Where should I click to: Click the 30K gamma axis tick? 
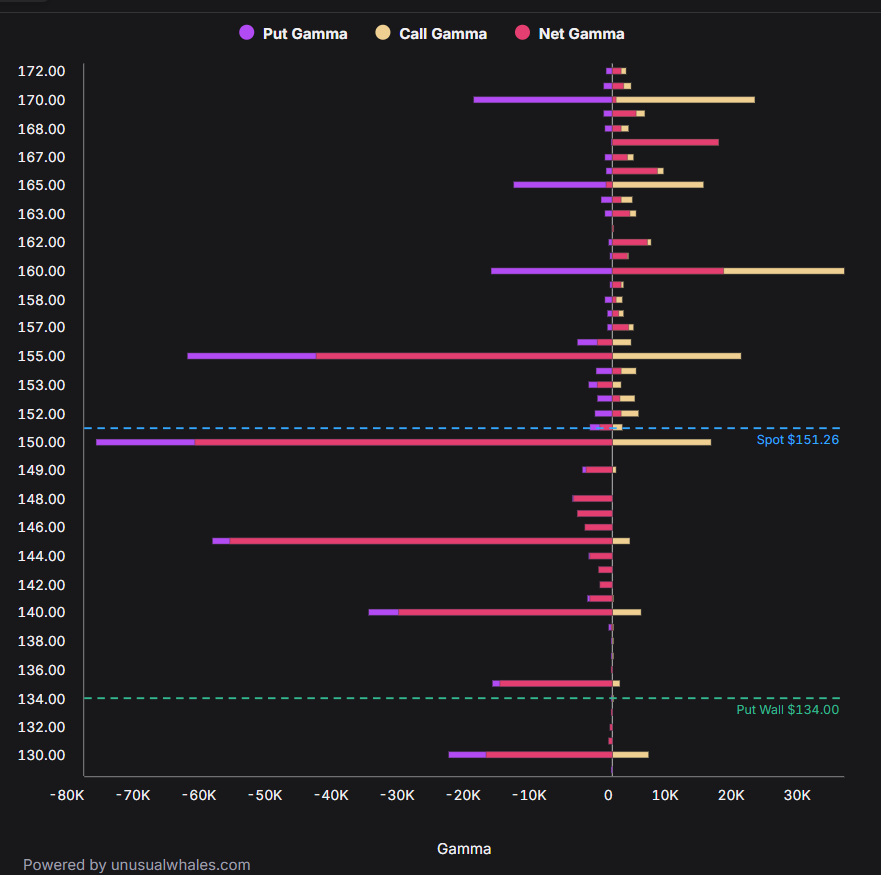[797, 795]
